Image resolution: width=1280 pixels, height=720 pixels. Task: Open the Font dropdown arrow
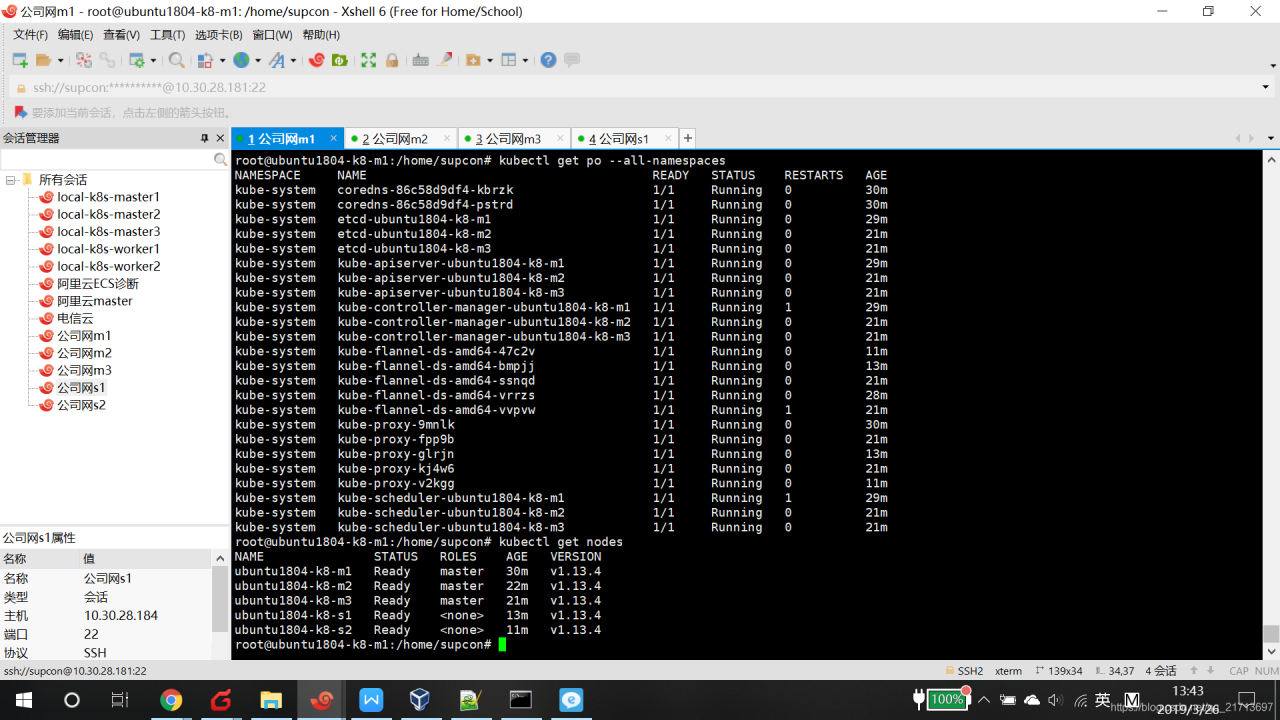pyautogui.click(x=294, y=60)
